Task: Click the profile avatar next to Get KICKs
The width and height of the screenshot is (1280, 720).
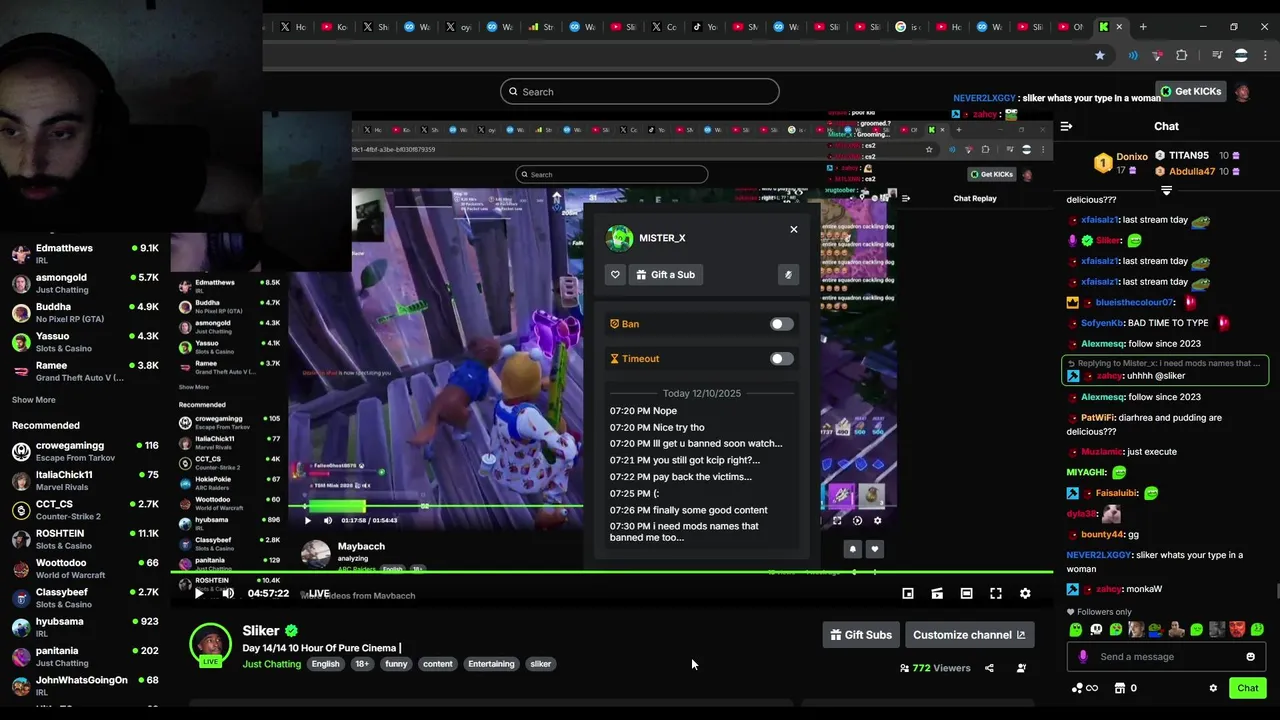Action: (x=1242, y=92)
